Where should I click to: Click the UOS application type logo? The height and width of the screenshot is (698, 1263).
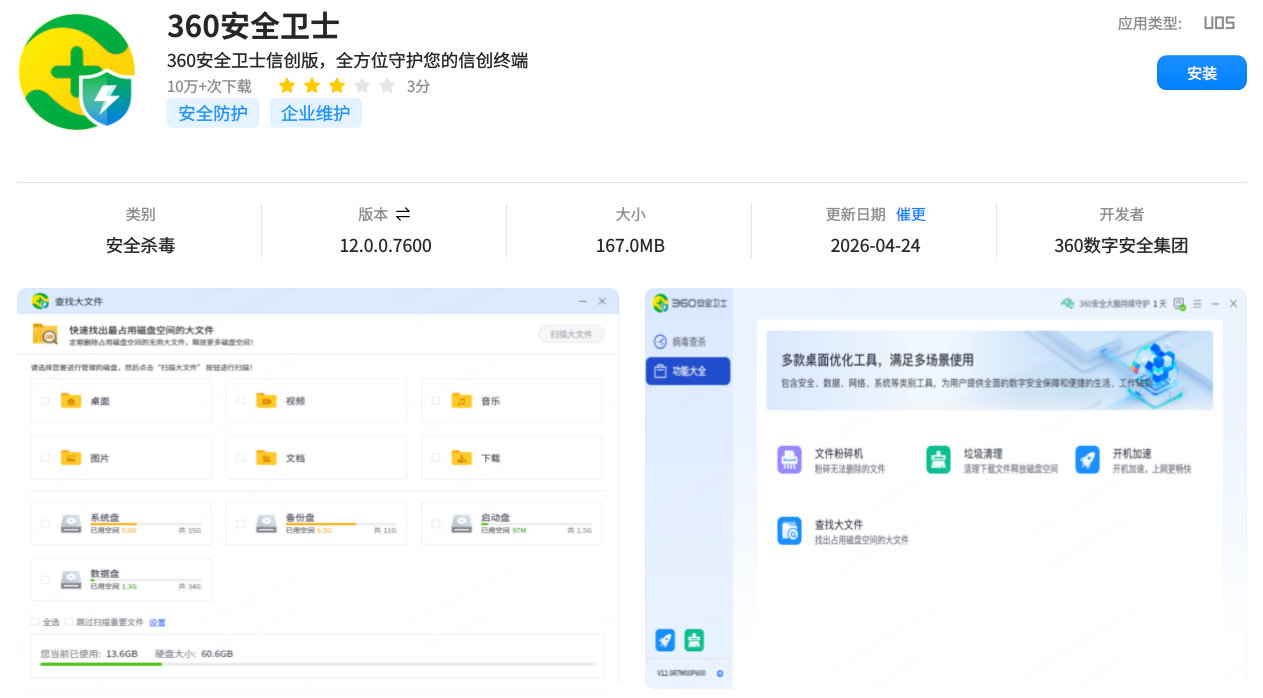(x=1219, y=23)
